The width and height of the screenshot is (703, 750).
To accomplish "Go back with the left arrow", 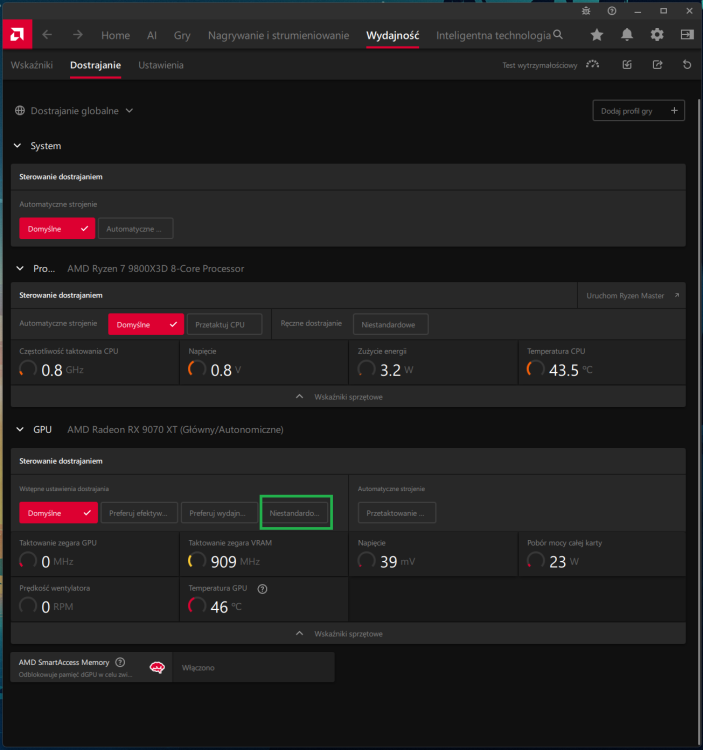I will coord(47,35).
